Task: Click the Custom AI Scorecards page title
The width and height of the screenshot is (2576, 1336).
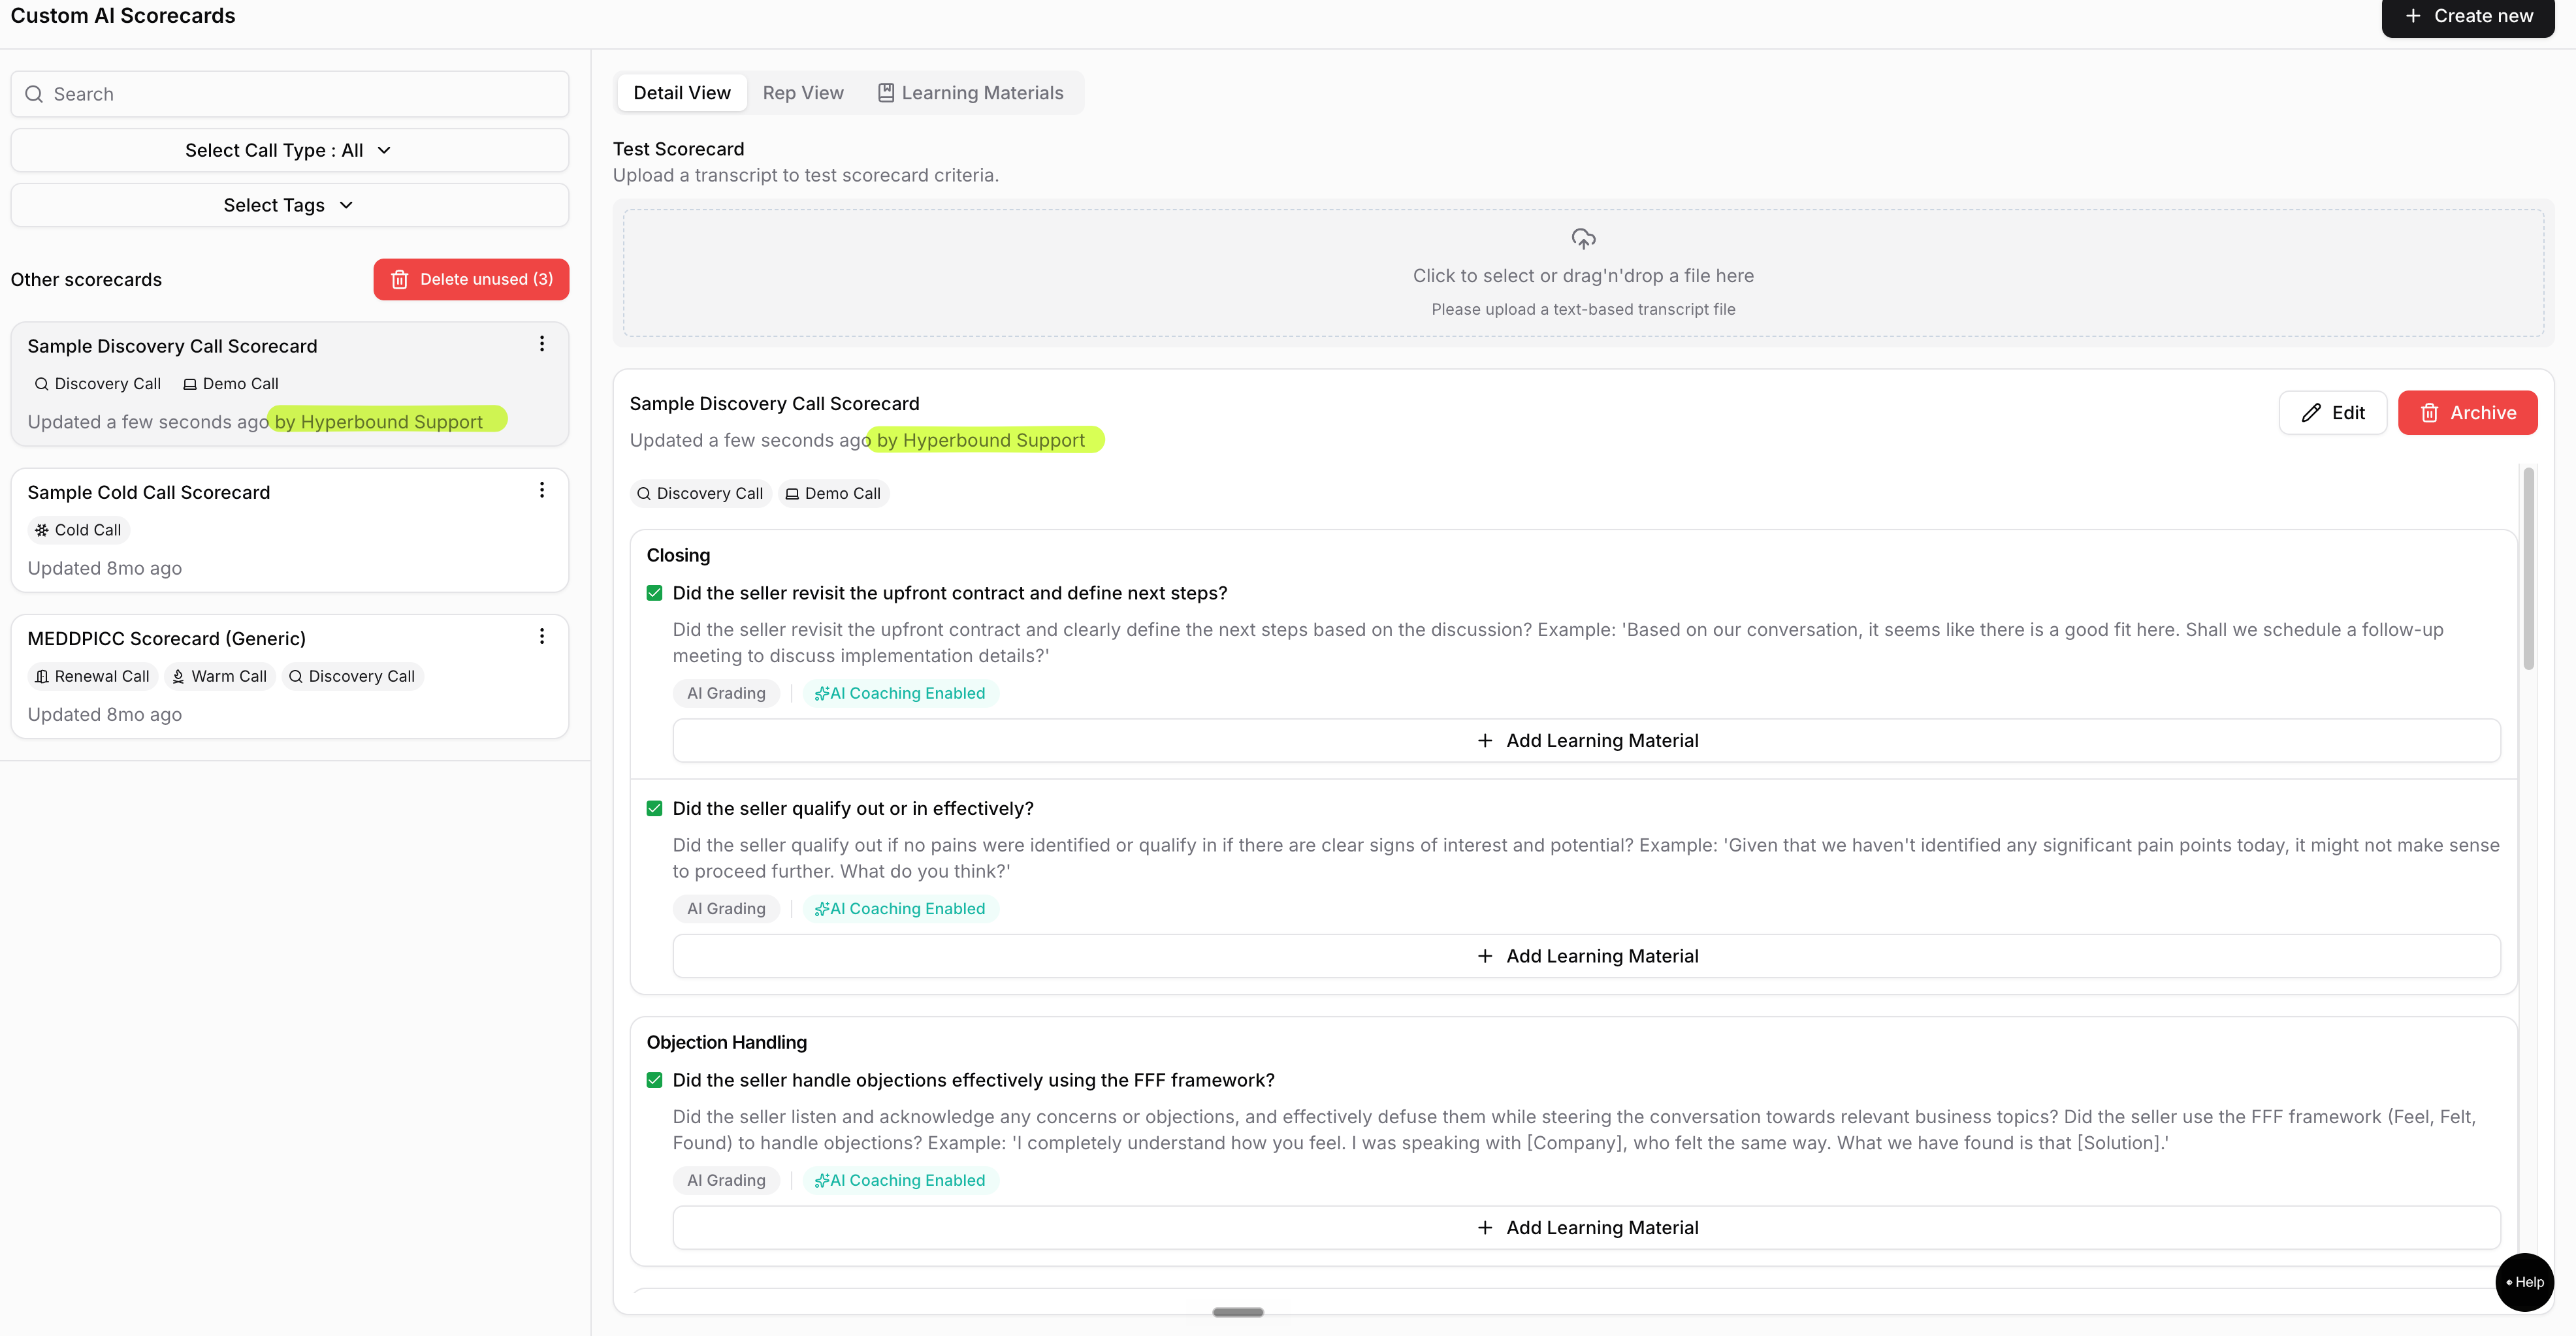Action: [123, 16]
